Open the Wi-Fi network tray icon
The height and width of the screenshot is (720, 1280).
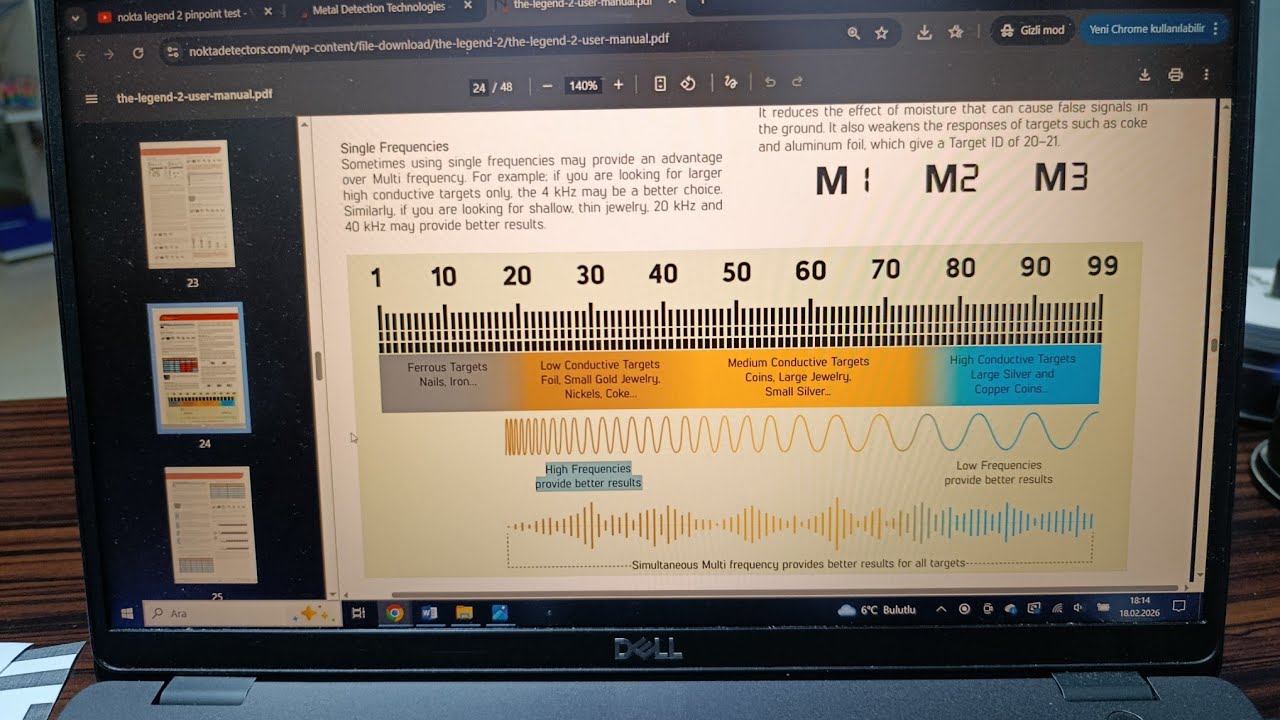[1056, 608]
